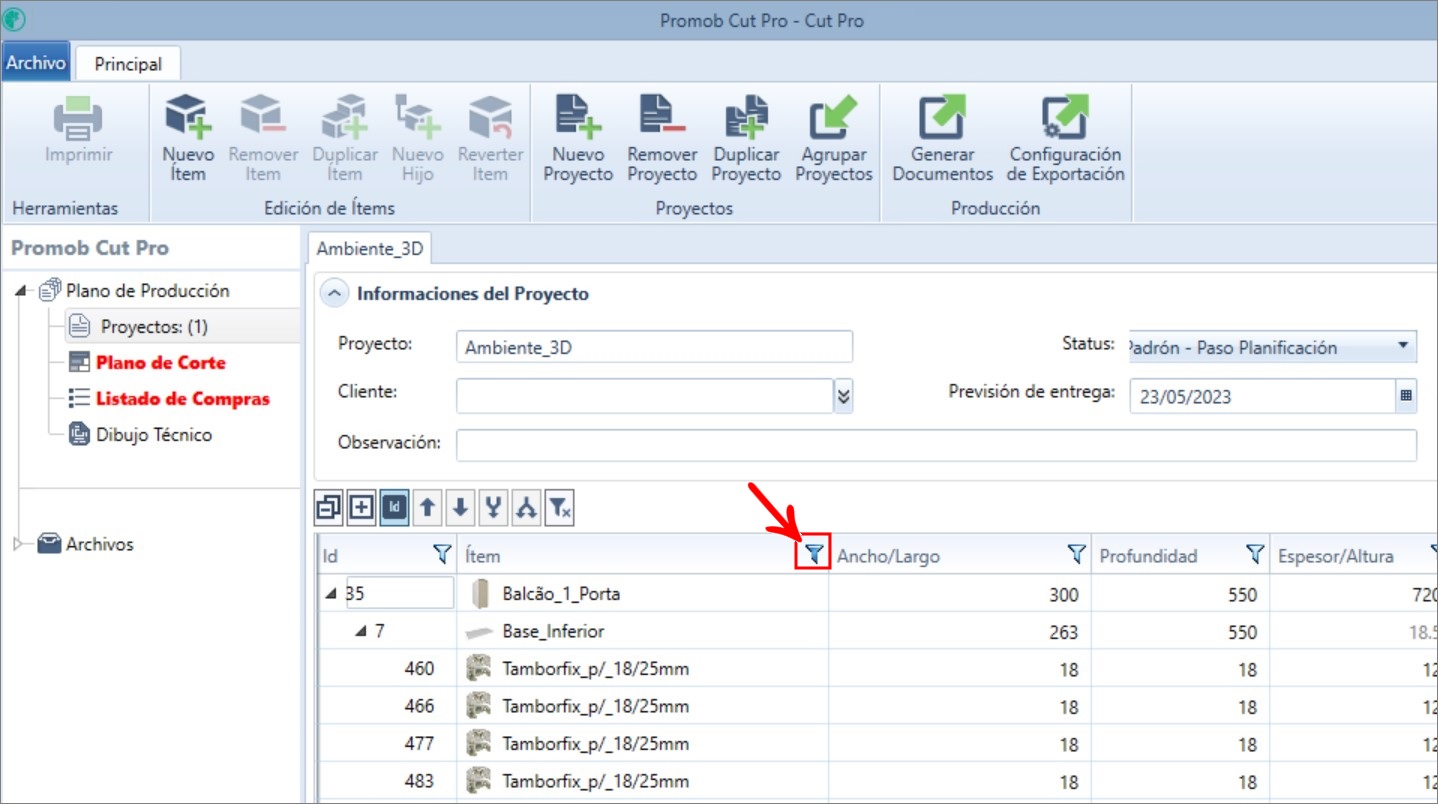Click the expand-all plus button in grid toolbar
Image resolution: width=1438 pixels, height=804 pixels.
(361, 508)
